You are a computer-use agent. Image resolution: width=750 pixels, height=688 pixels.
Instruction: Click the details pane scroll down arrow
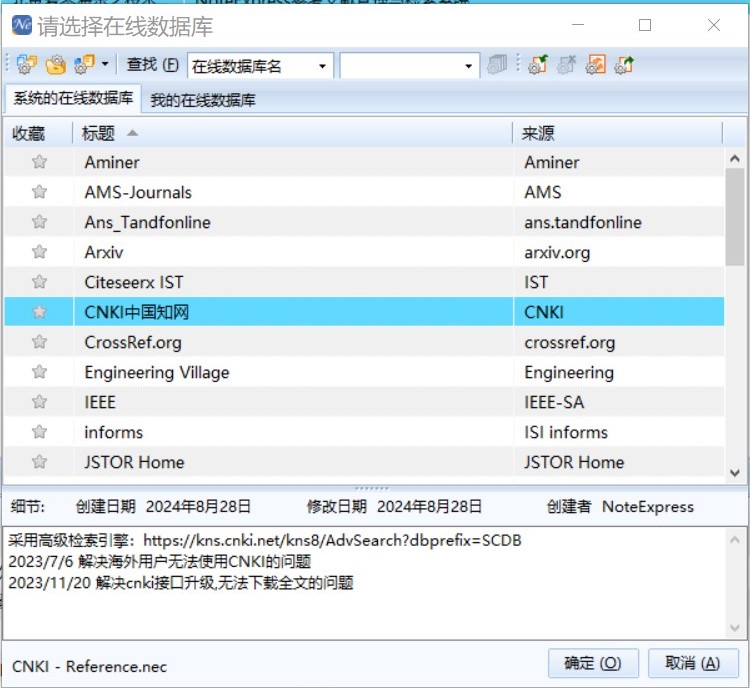tap(735, 628)
